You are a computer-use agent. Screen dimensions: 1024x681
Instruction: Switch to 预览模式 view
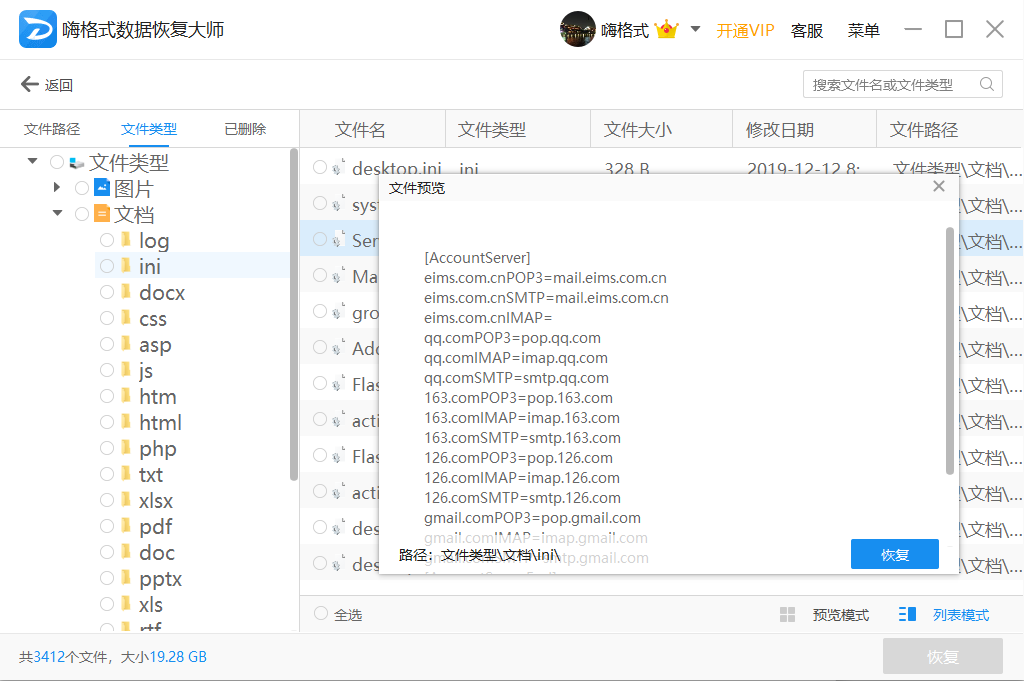tap(840, 615)
